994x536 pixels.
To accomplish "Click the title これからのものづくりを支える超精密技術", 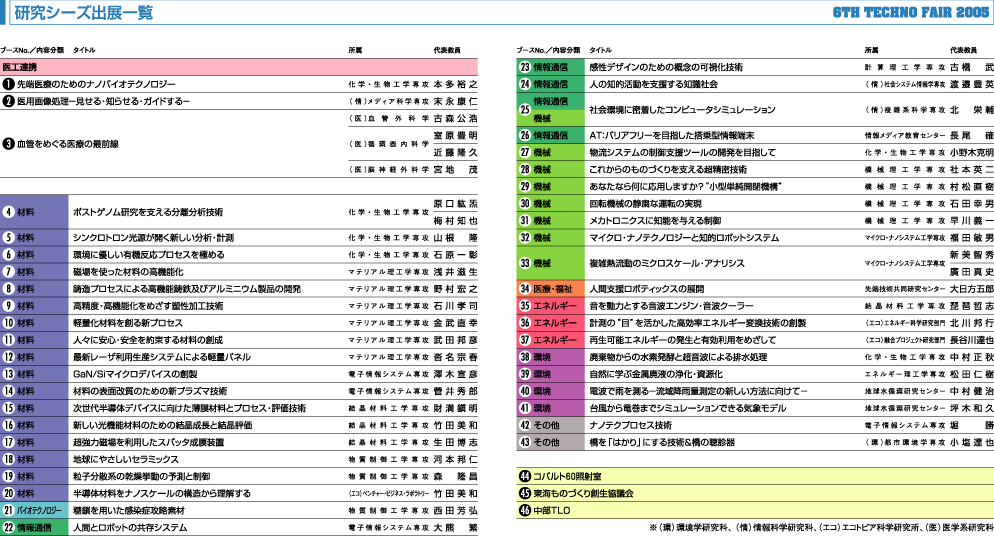I will coord(668,170).
